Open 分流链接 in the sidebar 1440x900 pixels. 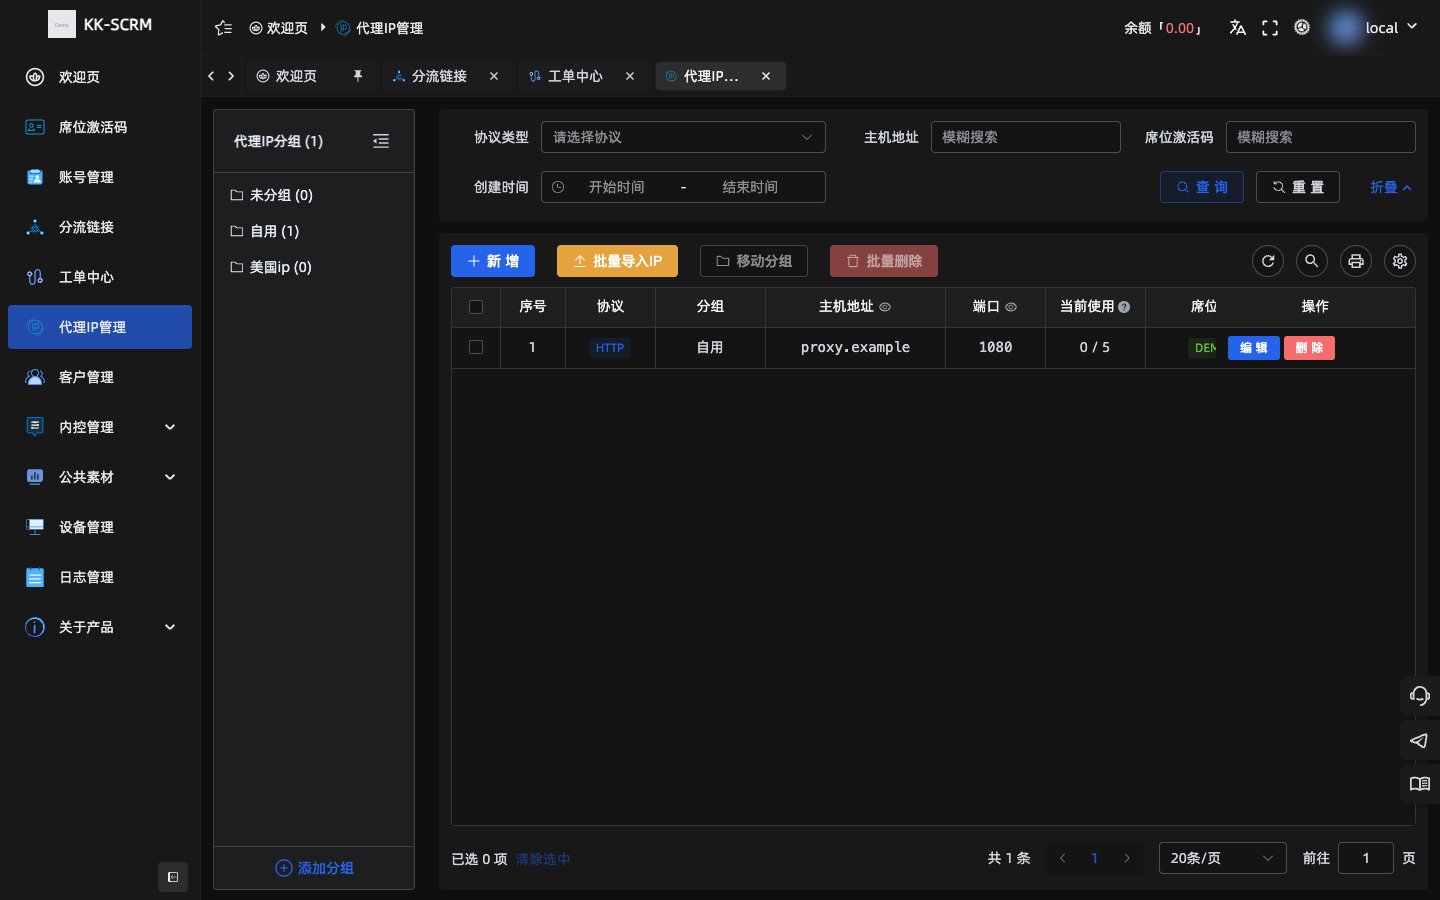(100, 227)
